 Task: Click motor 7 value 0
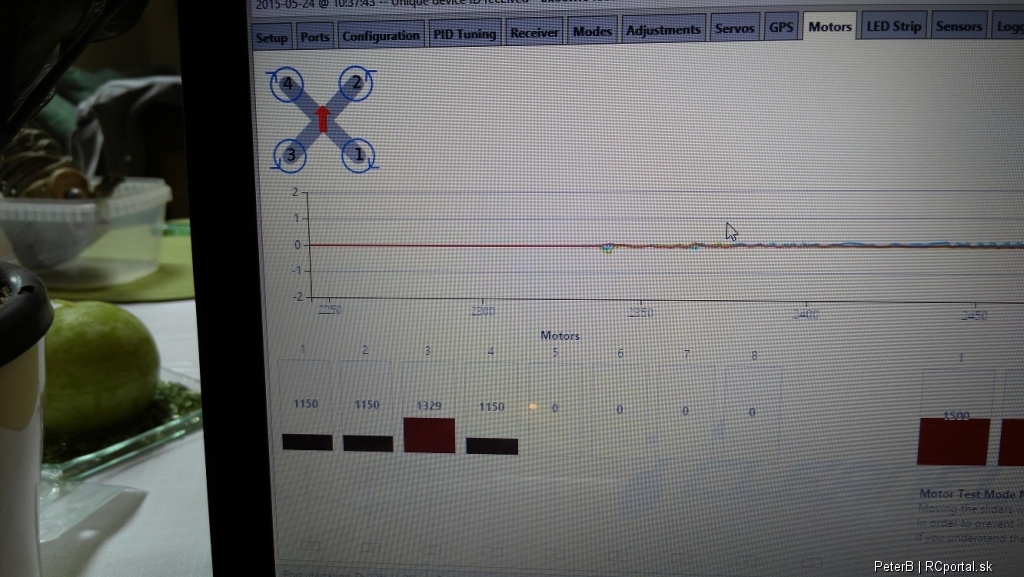(685, 411)
